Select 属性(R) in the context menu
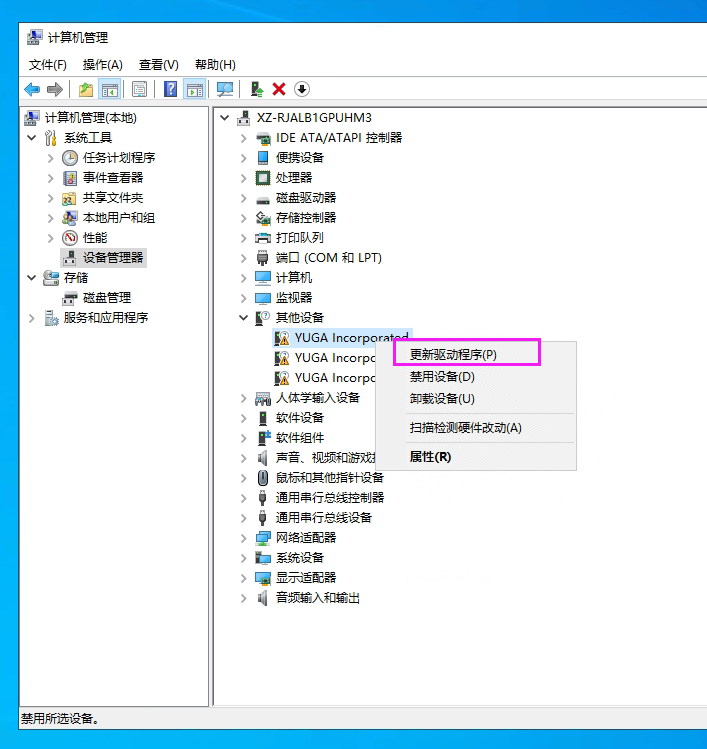Screen dimensions: 707x749 coord(430,457)
